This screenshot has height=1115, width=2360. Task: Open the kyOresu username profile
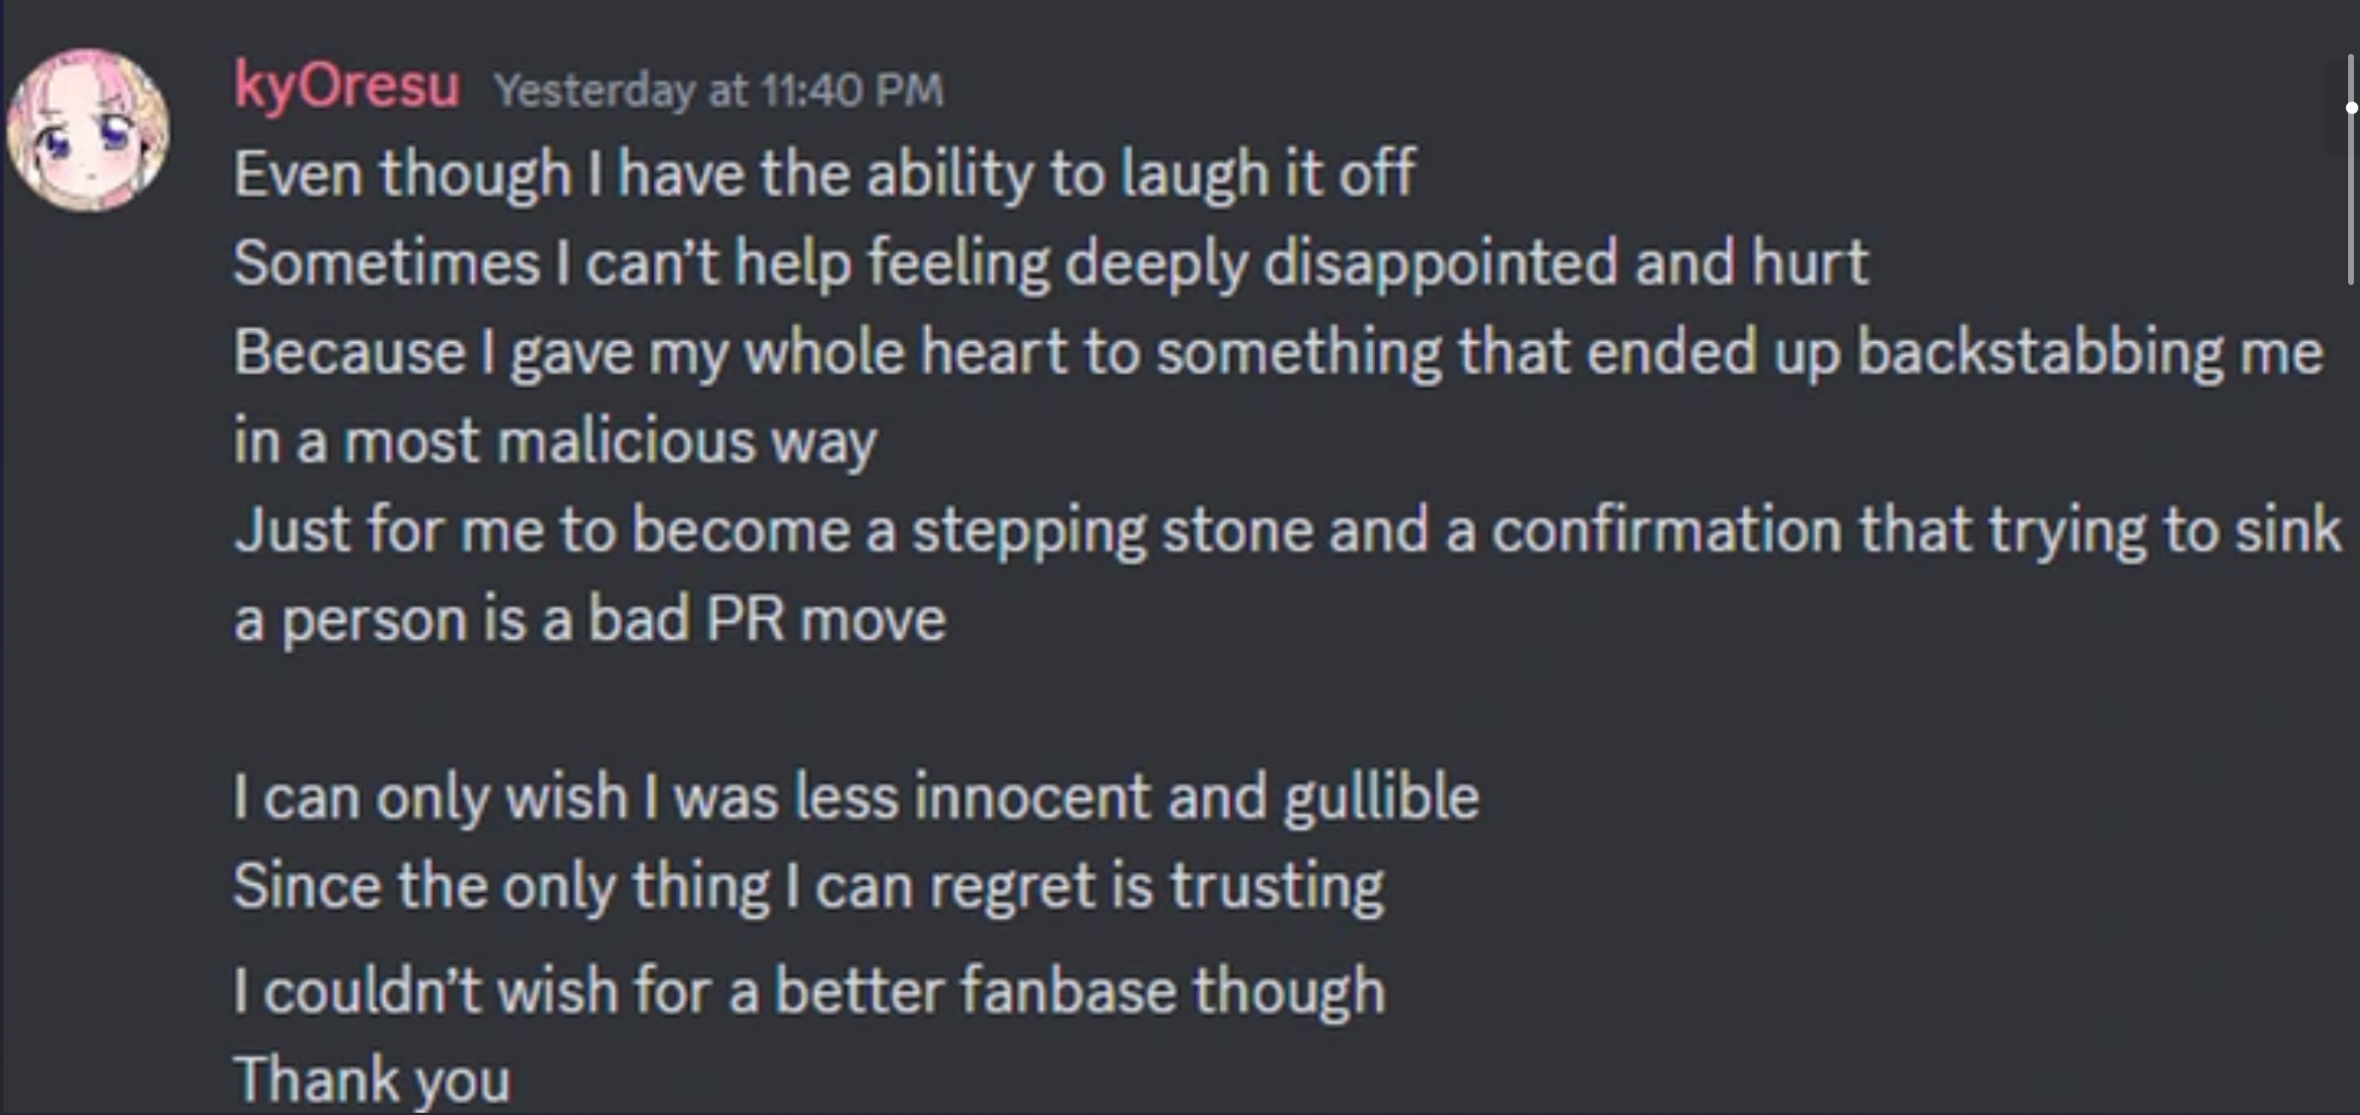click(347, 86)
